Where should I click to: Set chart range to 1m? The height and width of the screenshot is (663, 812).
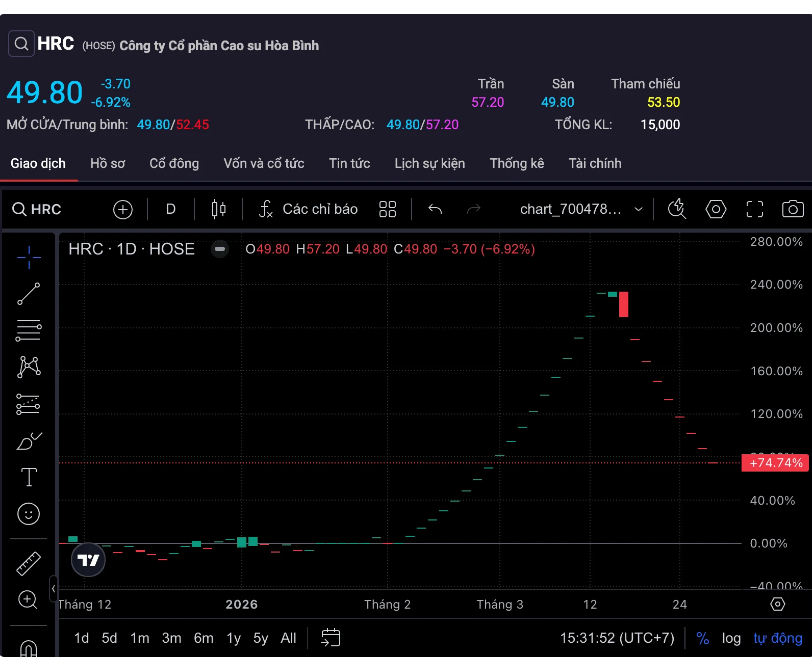tap(139, 638)
